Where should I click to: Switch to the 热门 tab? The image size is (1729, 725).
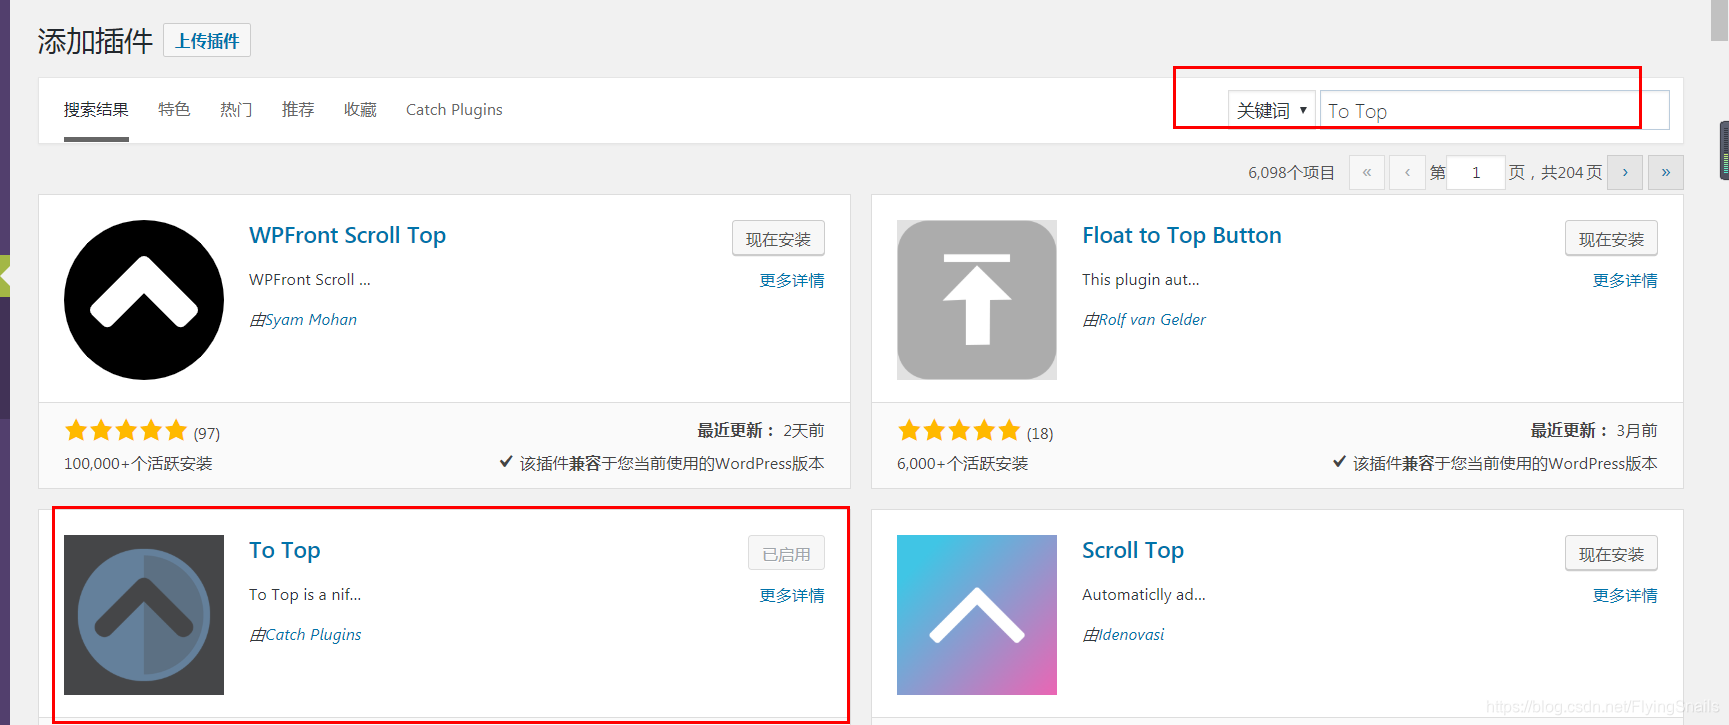236,110
